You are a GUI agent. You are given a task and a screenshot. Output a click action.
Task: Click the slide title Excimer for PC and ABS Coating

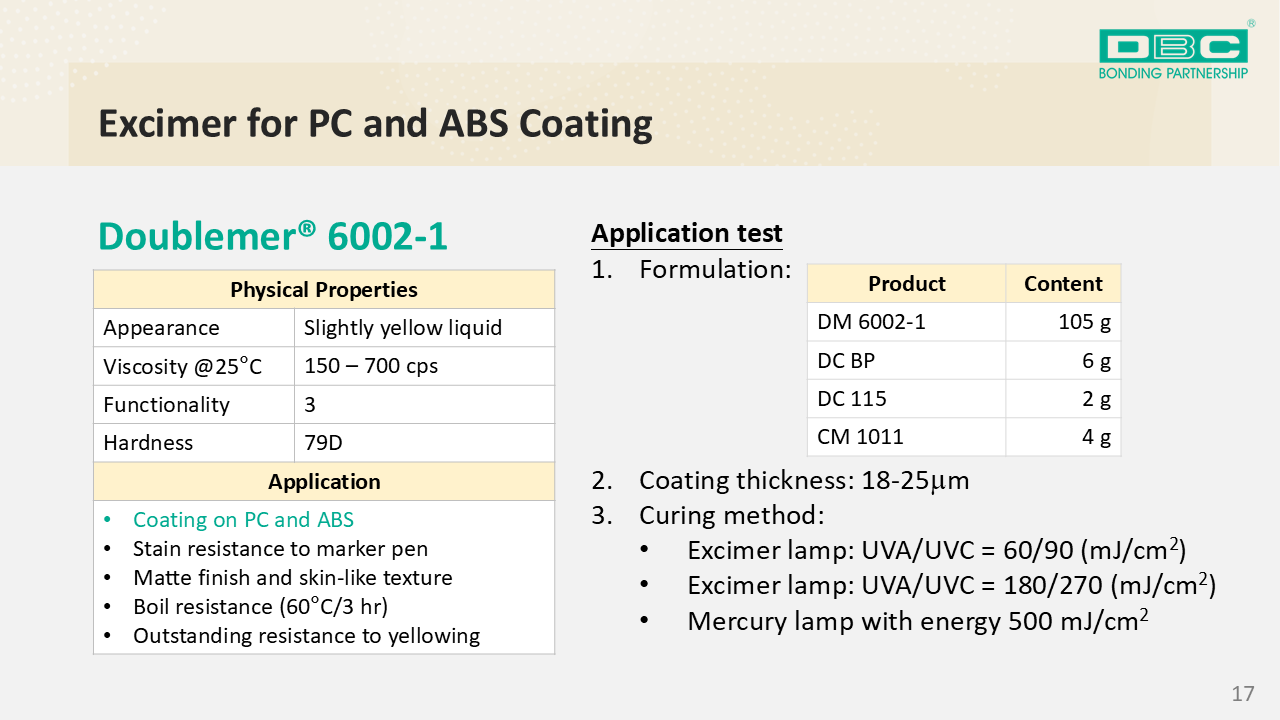[375, 124]
